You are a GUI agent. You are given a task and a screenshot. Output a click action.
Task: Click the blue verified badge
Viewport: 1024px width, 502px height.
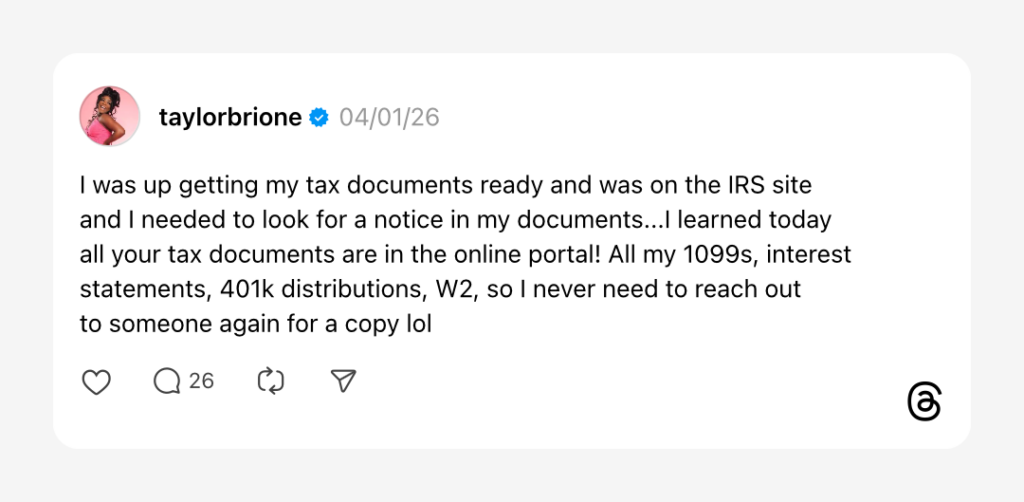pos(319,118)
